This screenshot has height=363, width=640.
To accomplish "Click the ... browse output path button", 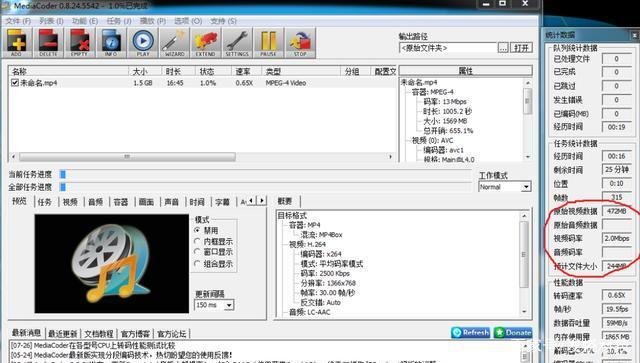I will click(x=503, y=48).
